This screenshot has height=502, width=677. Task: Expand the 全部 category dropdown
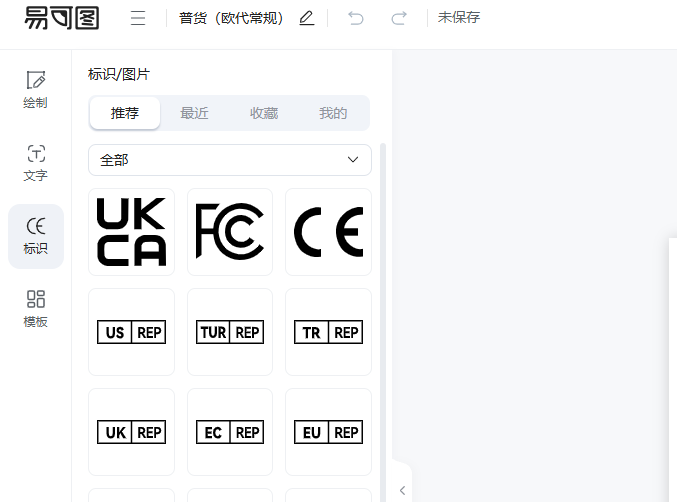click(230, 160)
